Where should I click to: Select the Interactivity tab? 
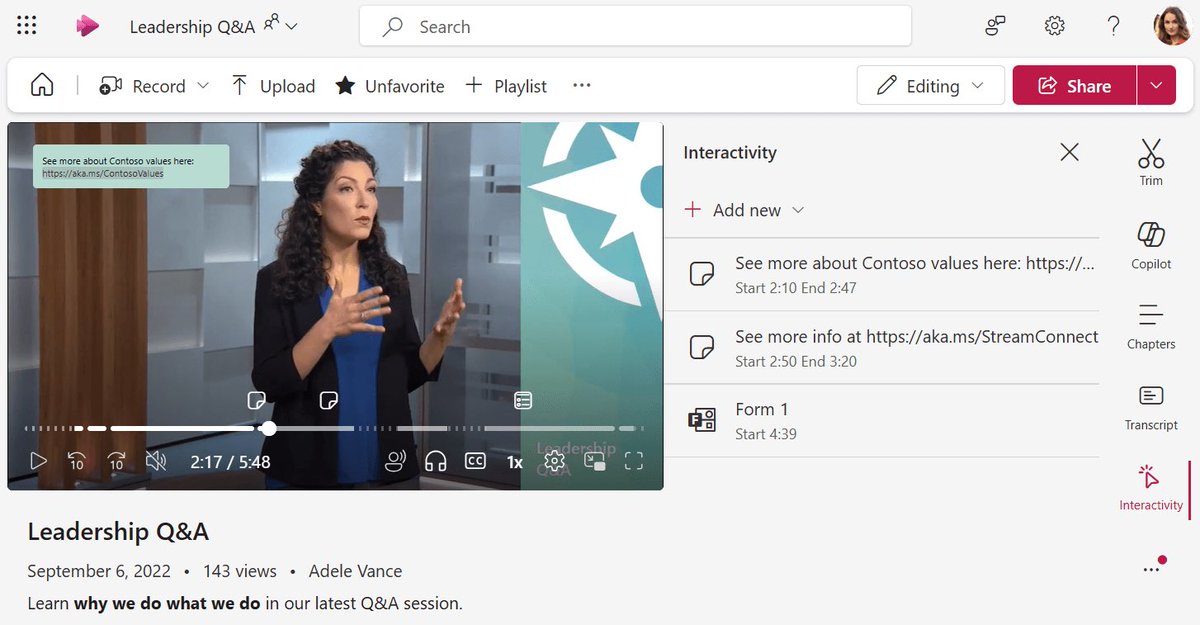pyautogui.click(x=1151, y=488)
